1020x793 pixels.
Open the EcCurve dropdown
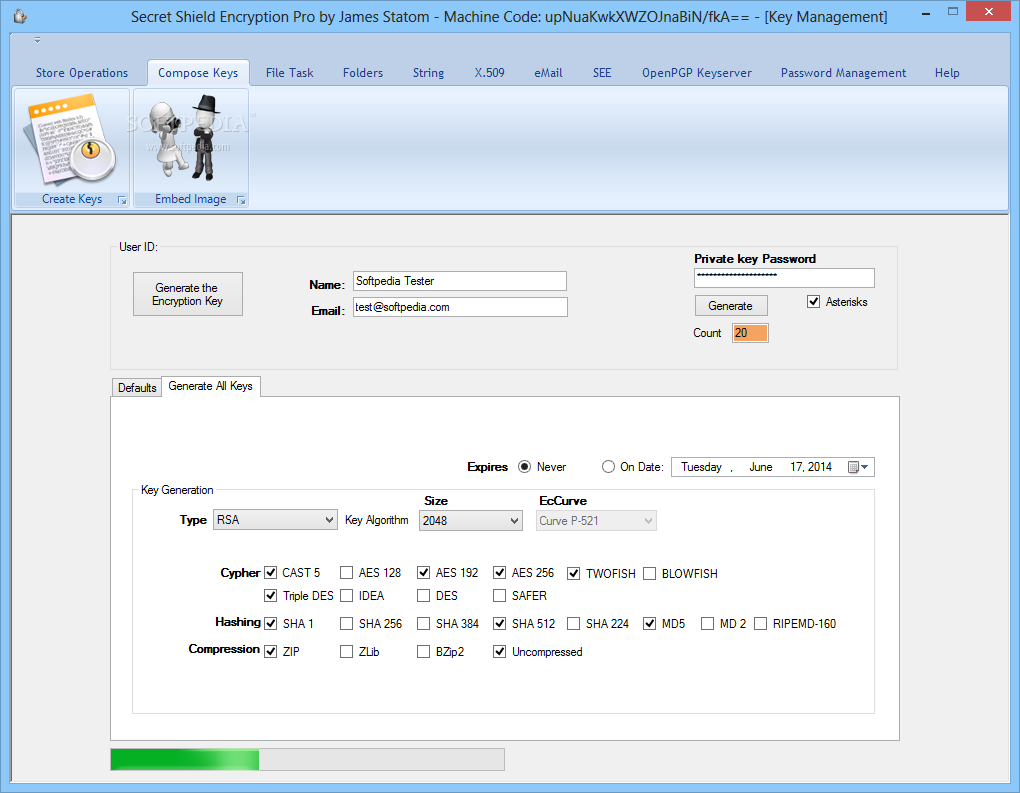(596, 520)
